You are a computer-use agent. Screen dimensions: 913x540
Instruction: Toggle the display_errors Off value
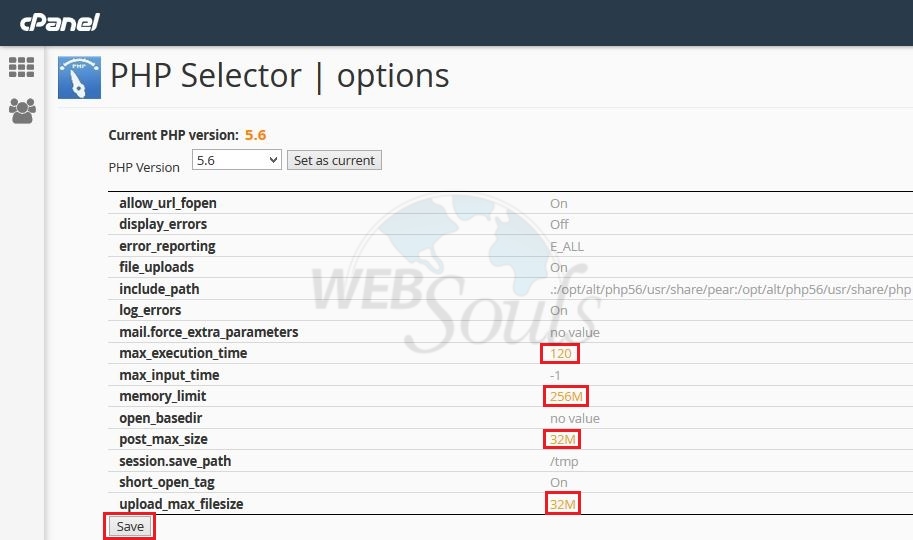coord(559,225)
